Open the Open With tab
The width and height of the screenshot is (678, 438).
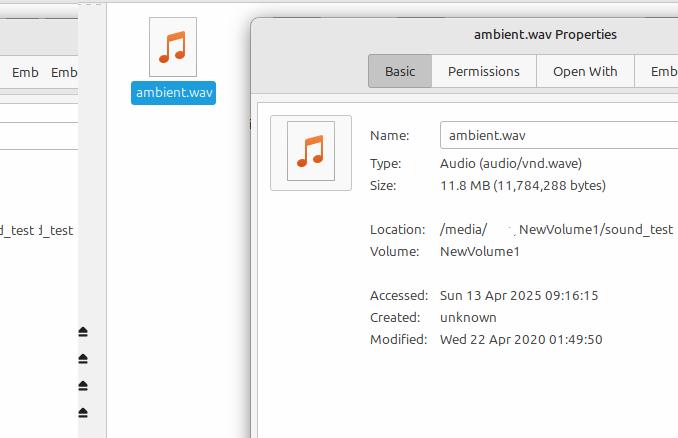coord(585,71)
